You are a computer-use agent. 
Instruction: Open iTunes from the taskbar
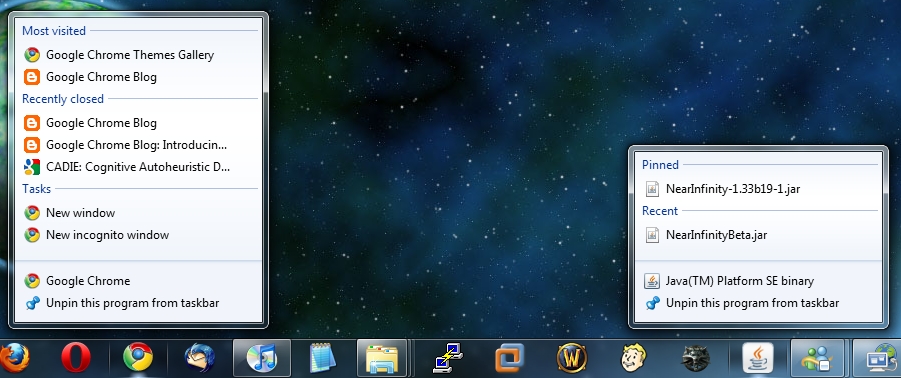(x=261, y=358)
